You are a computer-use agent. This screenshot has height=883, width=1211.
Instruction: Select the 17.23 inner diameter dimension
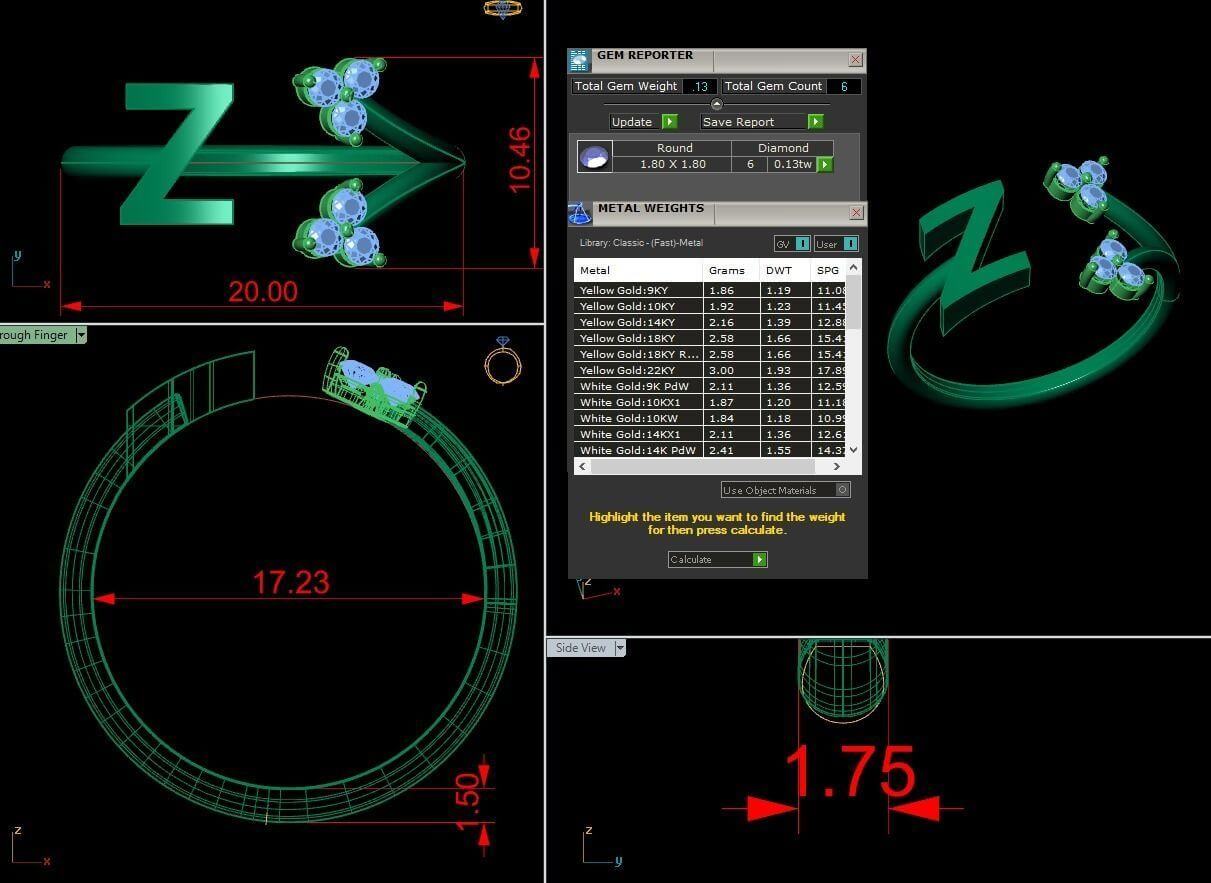[x=291, y=582]
